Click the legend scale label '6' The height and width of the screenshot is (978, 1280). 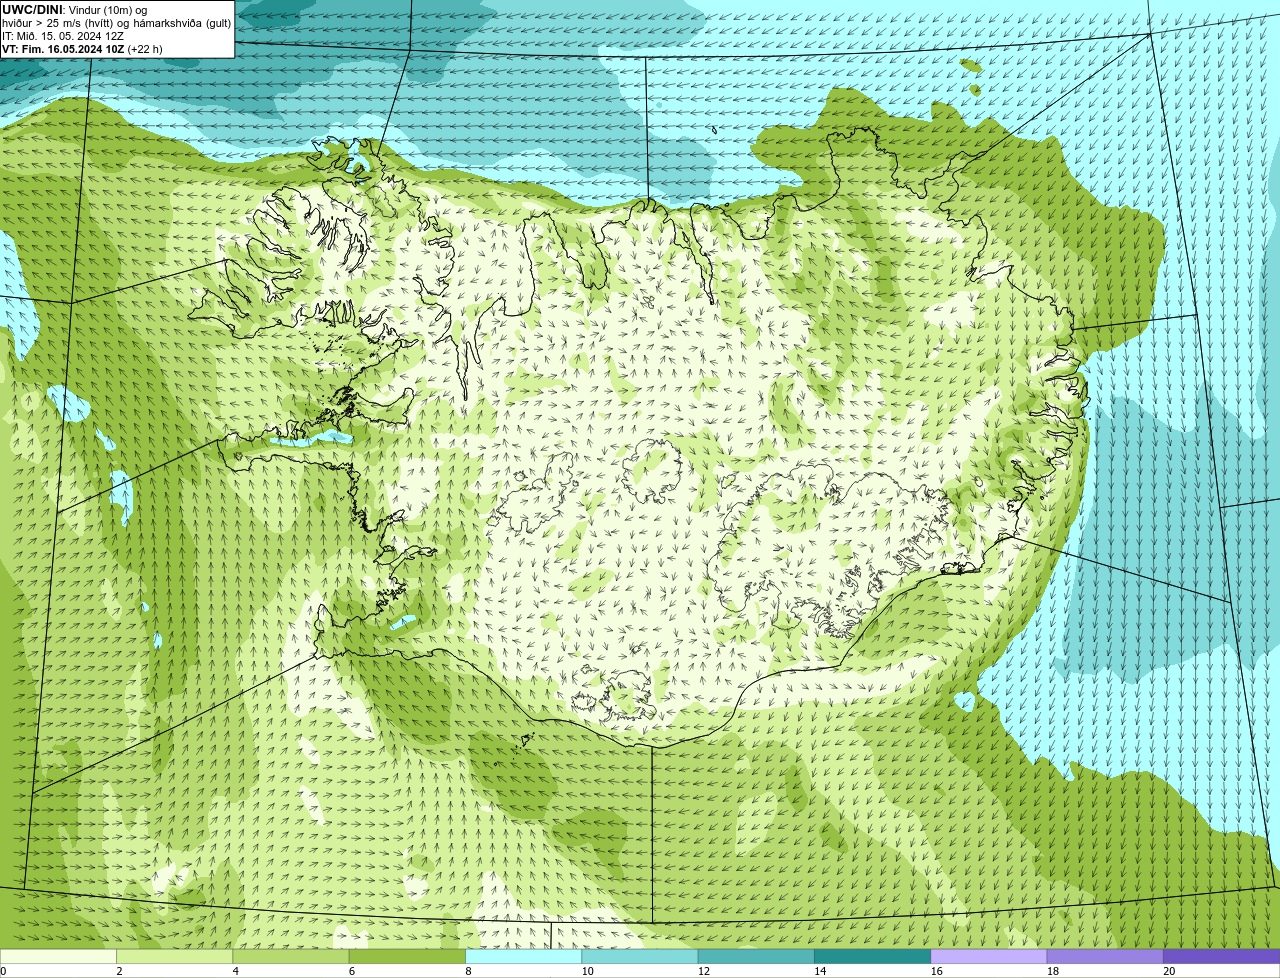coord(352,971)
